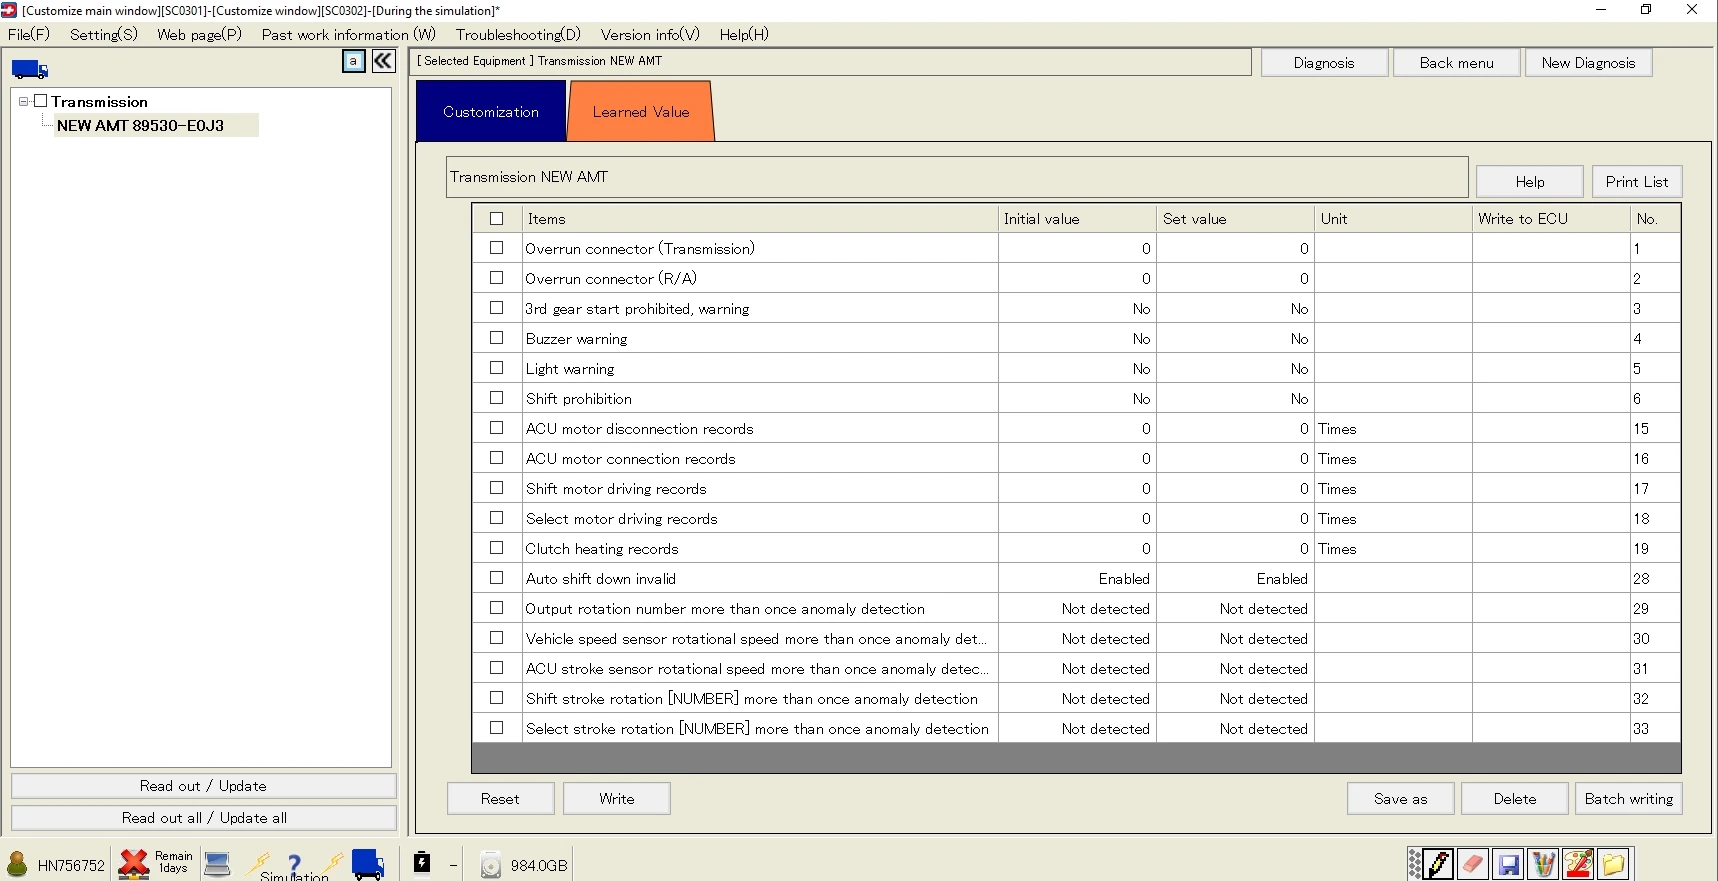Toggle the select-all checkbox in the Items header
This screenshot has width=1718, height=881.
[x=496, y=218]
